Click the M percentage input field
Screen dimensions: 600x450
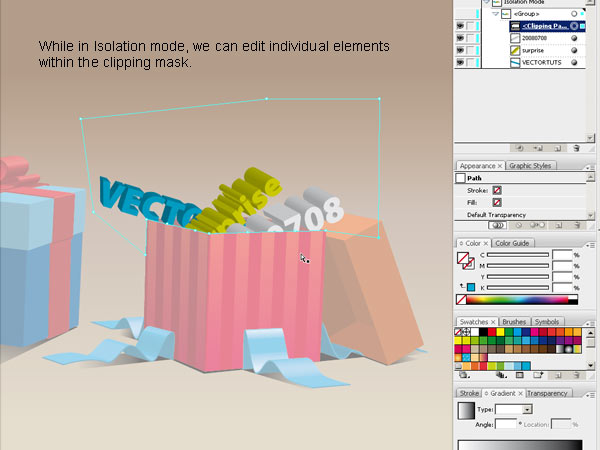click(562, 266)
